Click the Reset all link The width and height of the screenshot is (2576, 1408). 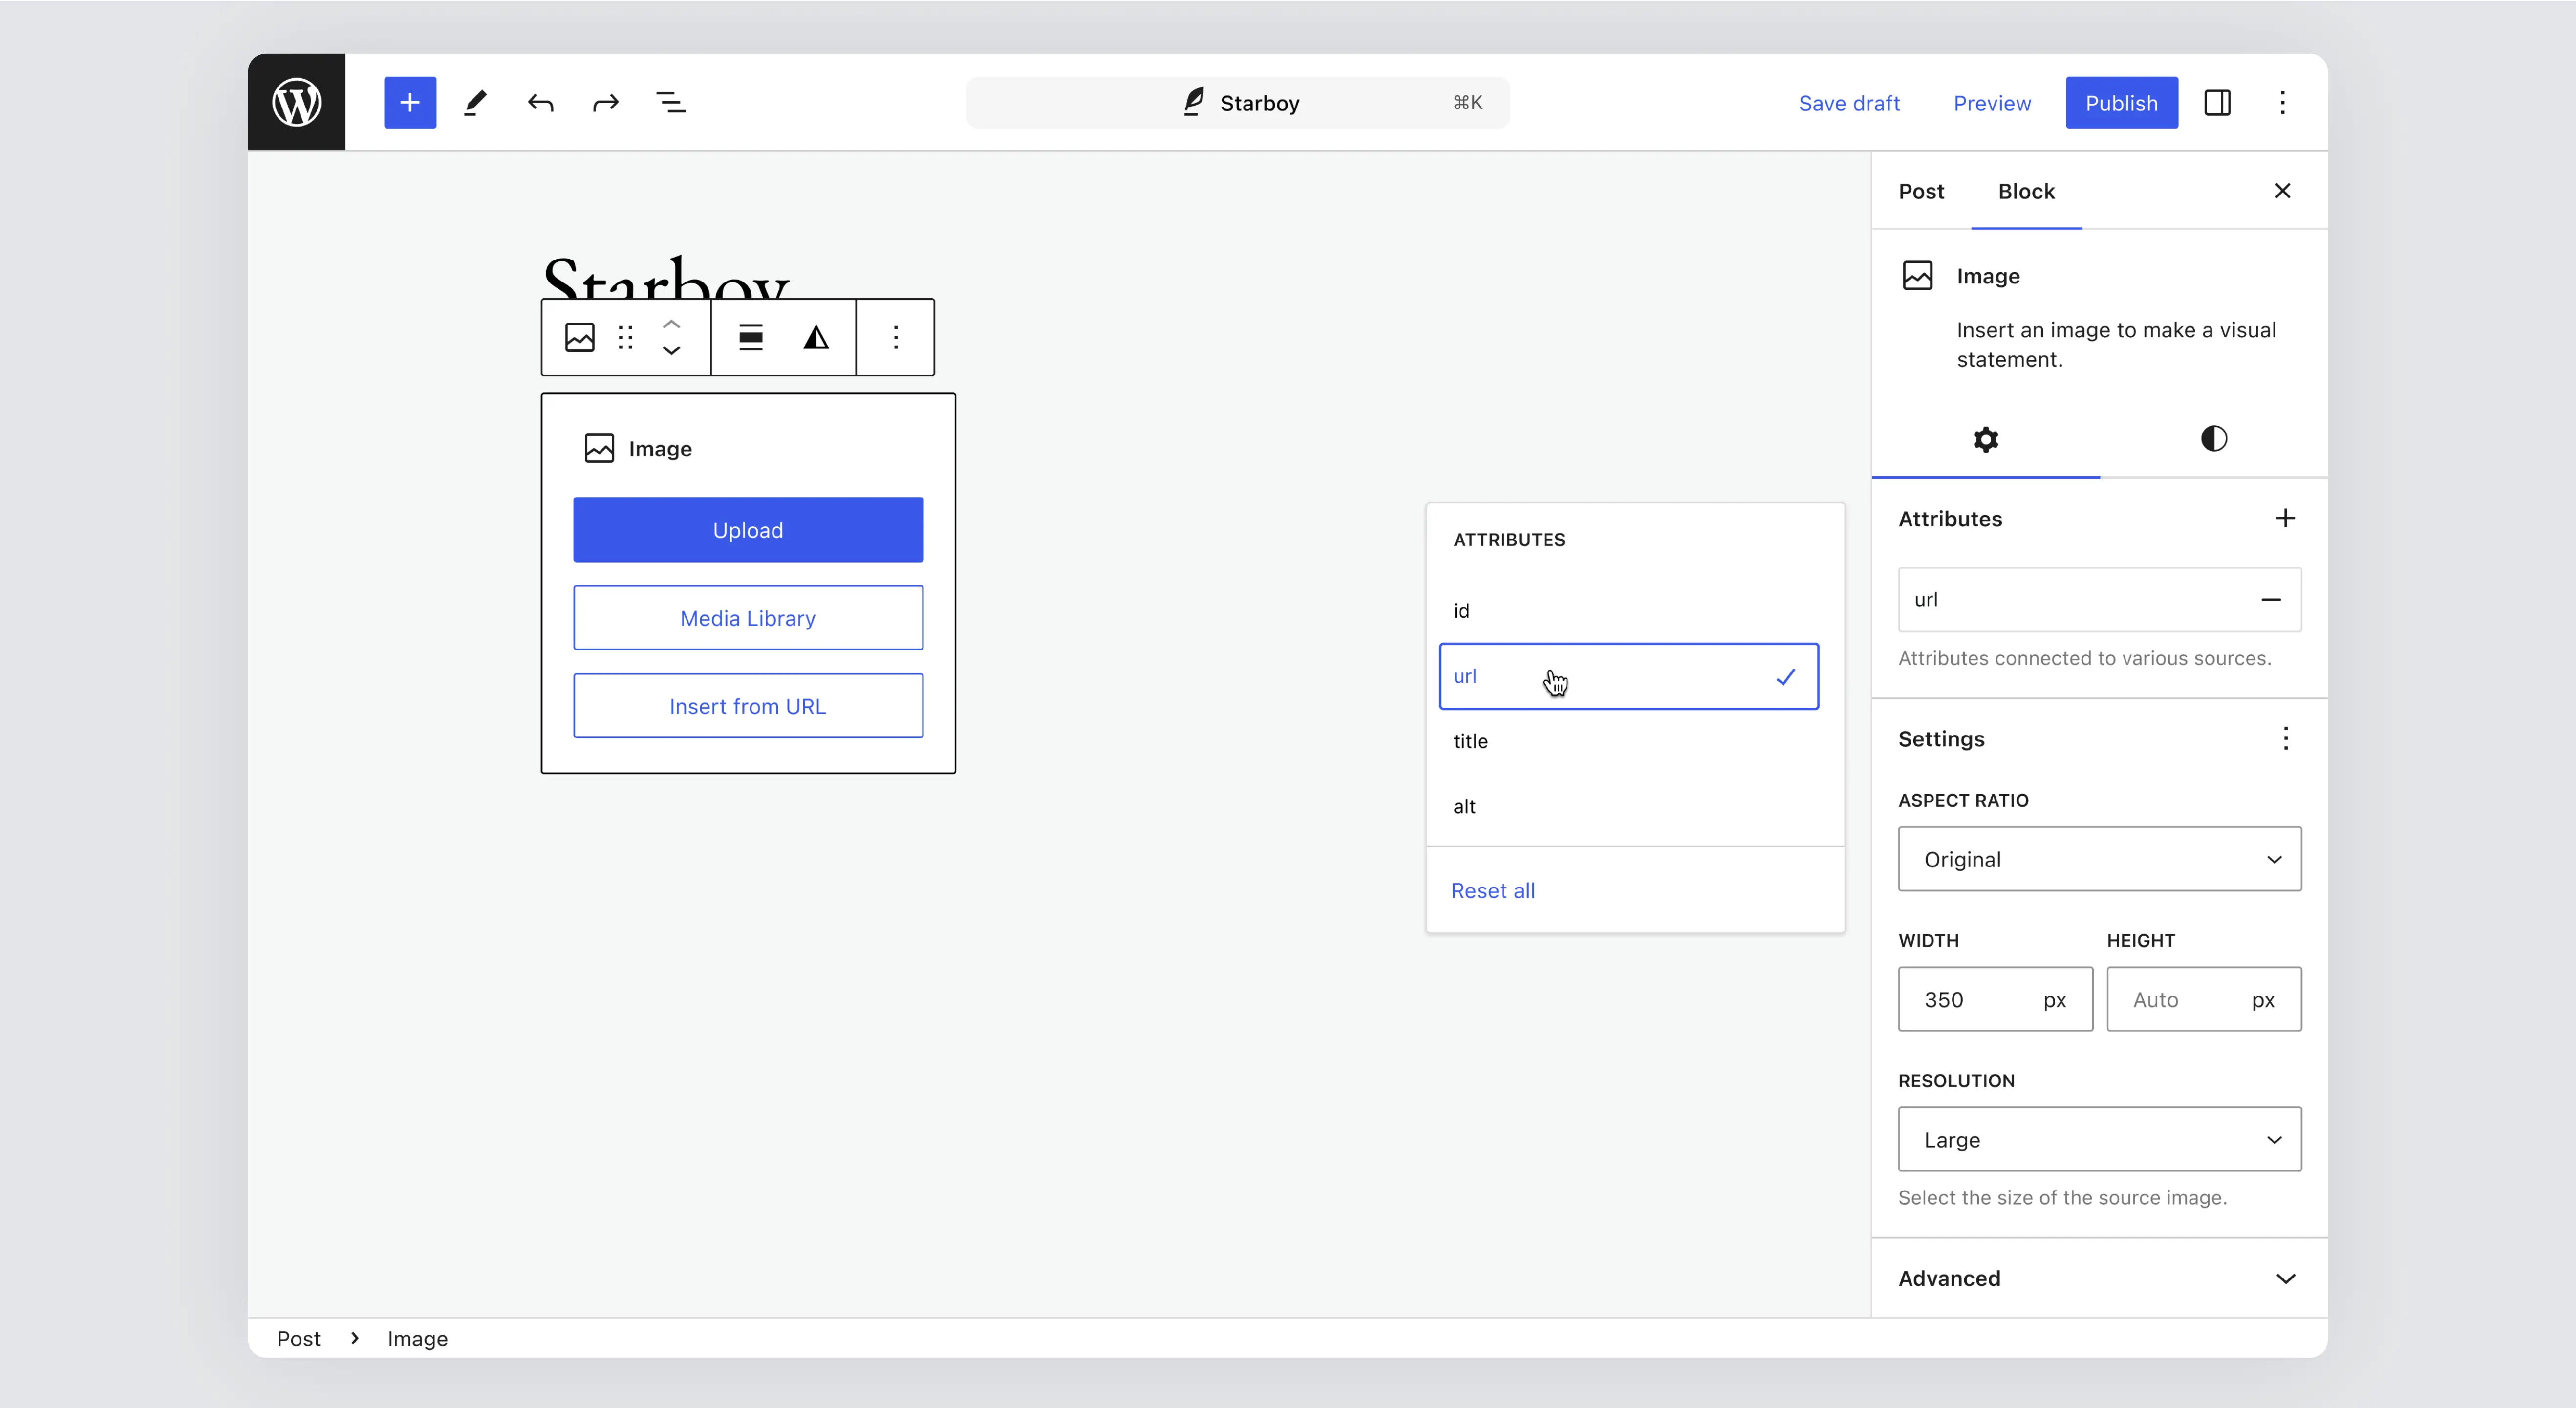coord(1492,890)
